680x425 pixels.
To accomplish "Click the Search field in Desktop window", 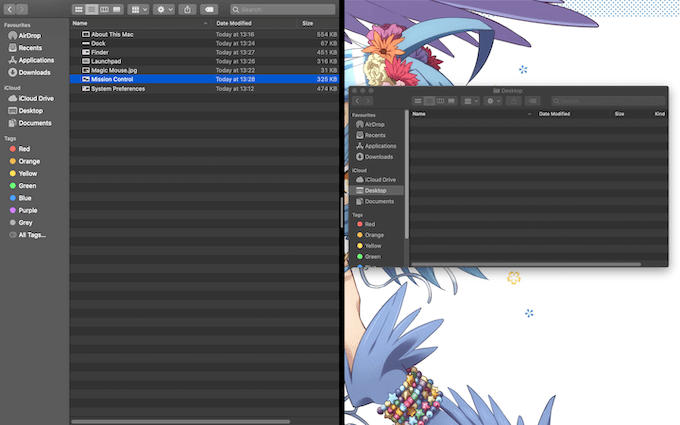I will point(608,101).
